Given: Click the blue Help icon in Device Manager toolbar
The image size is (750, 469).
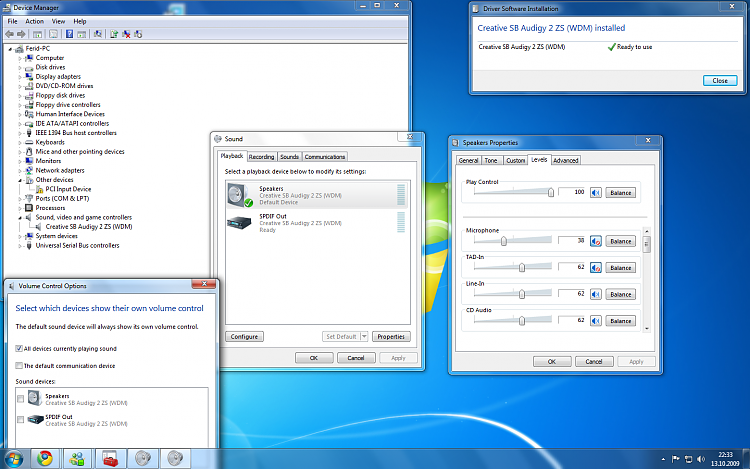Looking at the screenshot, I should click(x=69, y=34).
